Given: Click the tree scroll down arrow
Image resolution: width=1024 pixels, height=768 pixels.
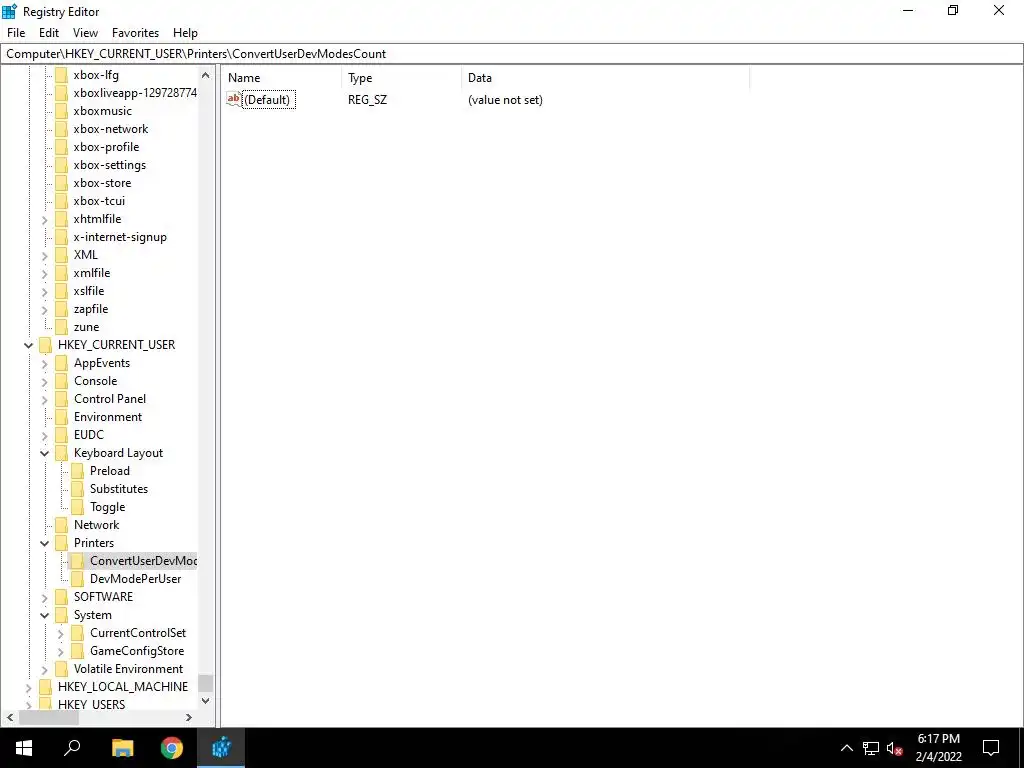Looking at the screenshot, I should [x=206, y=701].
